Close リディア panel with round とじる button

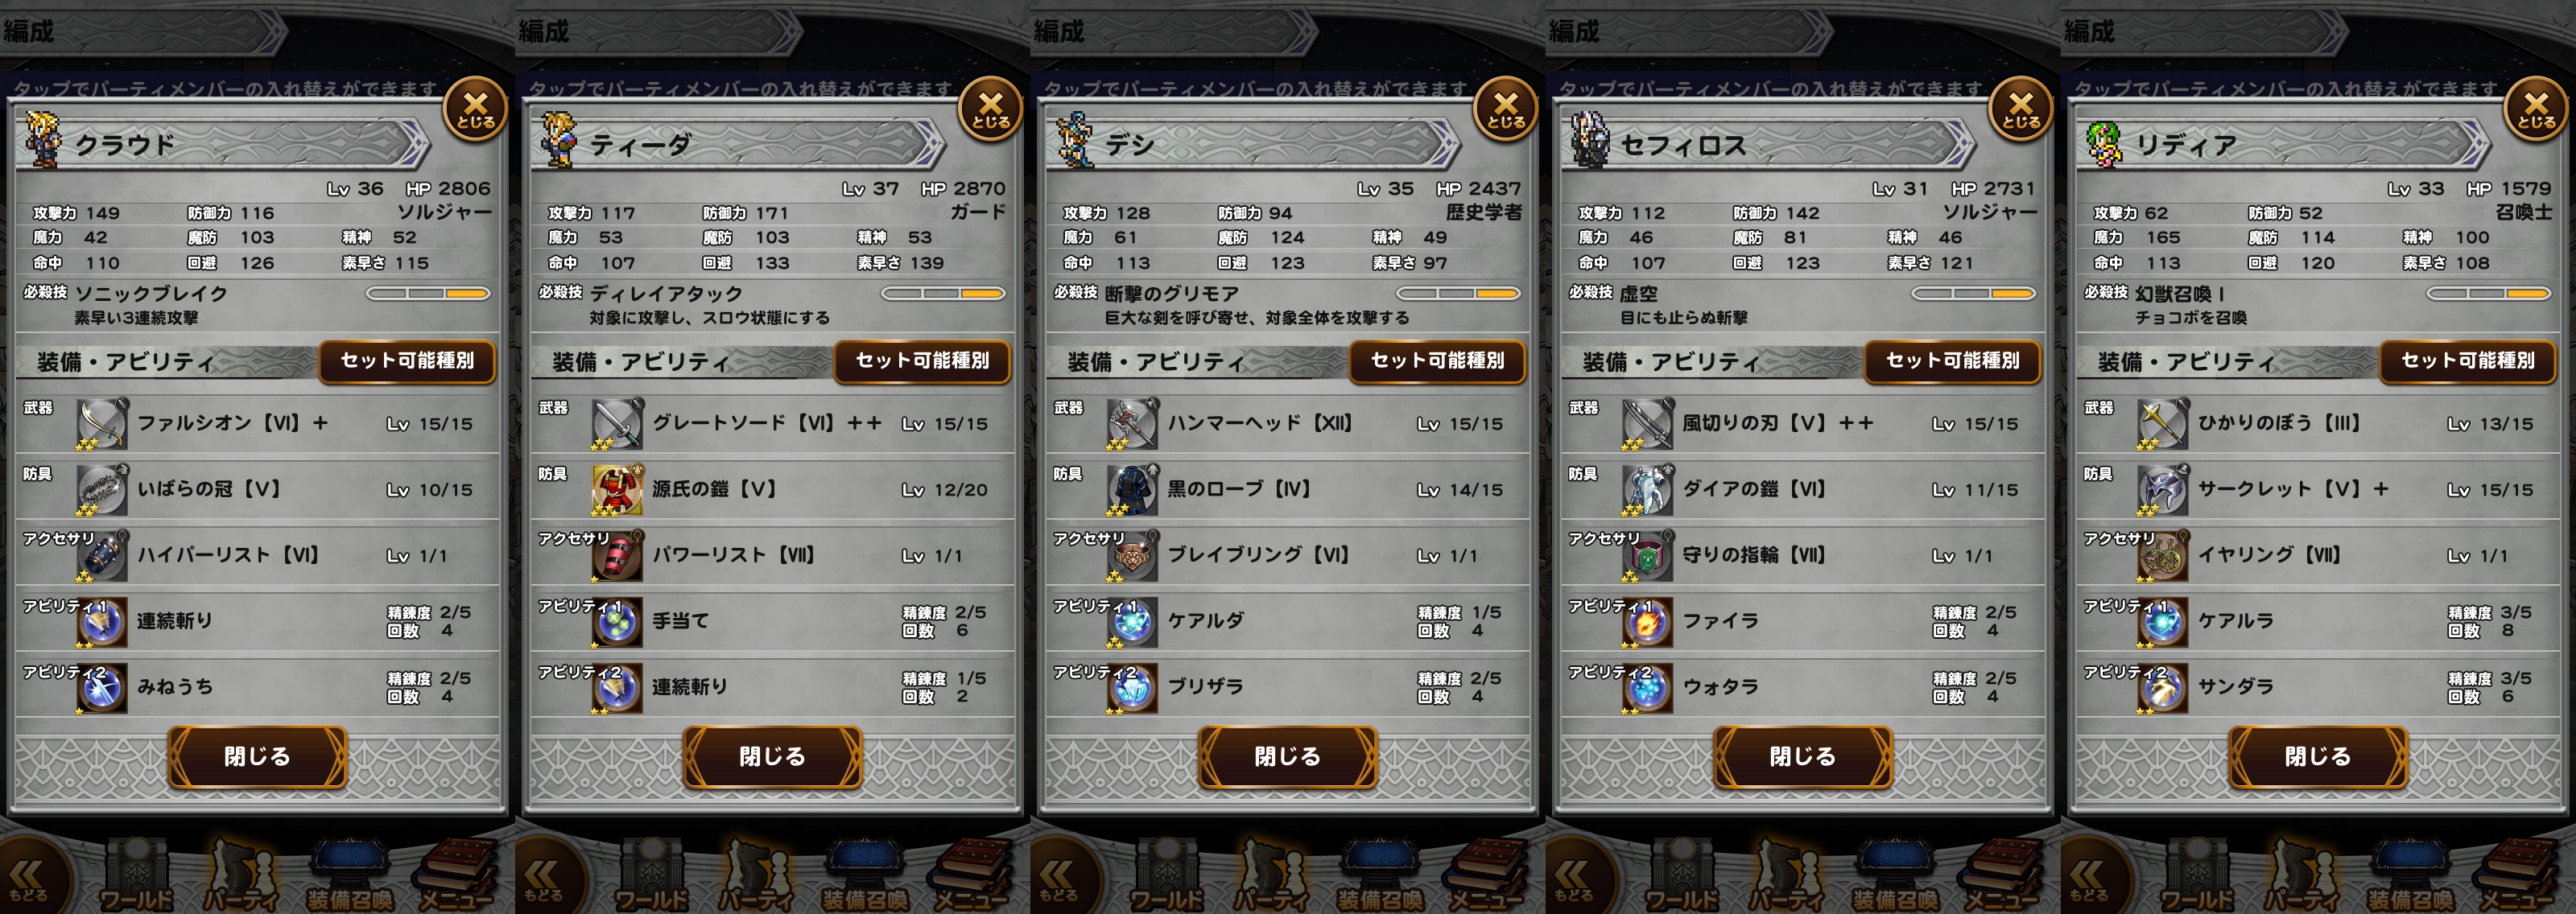(x=2536, y=109)
